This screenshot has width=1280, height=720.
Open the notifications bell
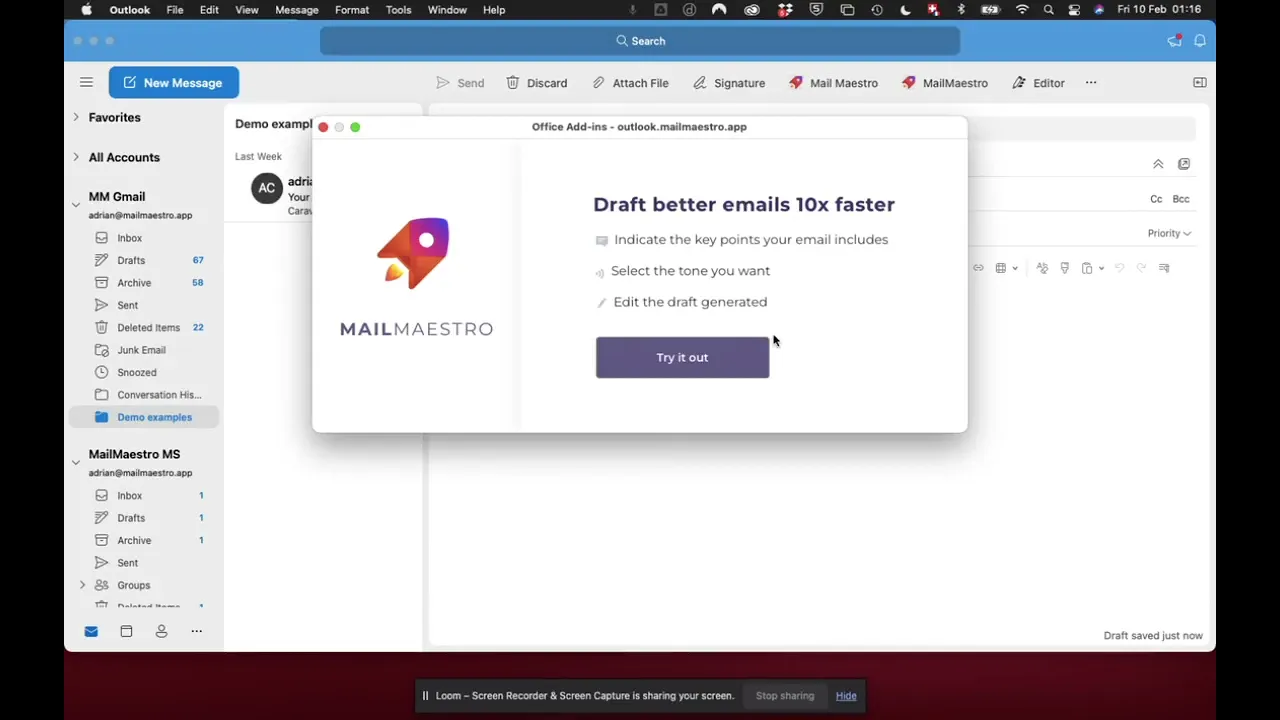(1200, 41)
